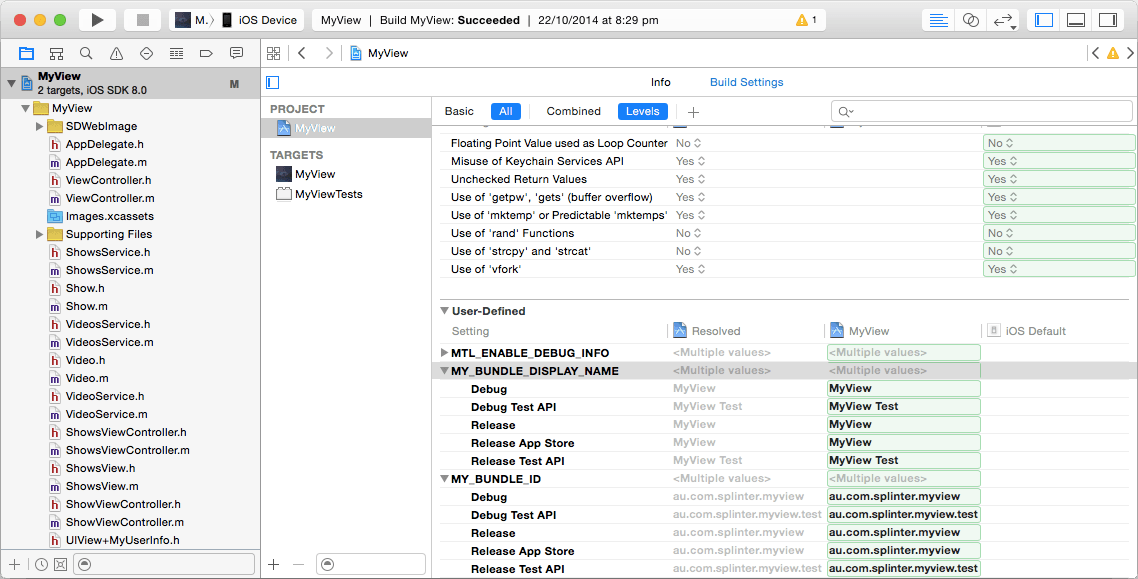Select the Levels view

[643, 111]
